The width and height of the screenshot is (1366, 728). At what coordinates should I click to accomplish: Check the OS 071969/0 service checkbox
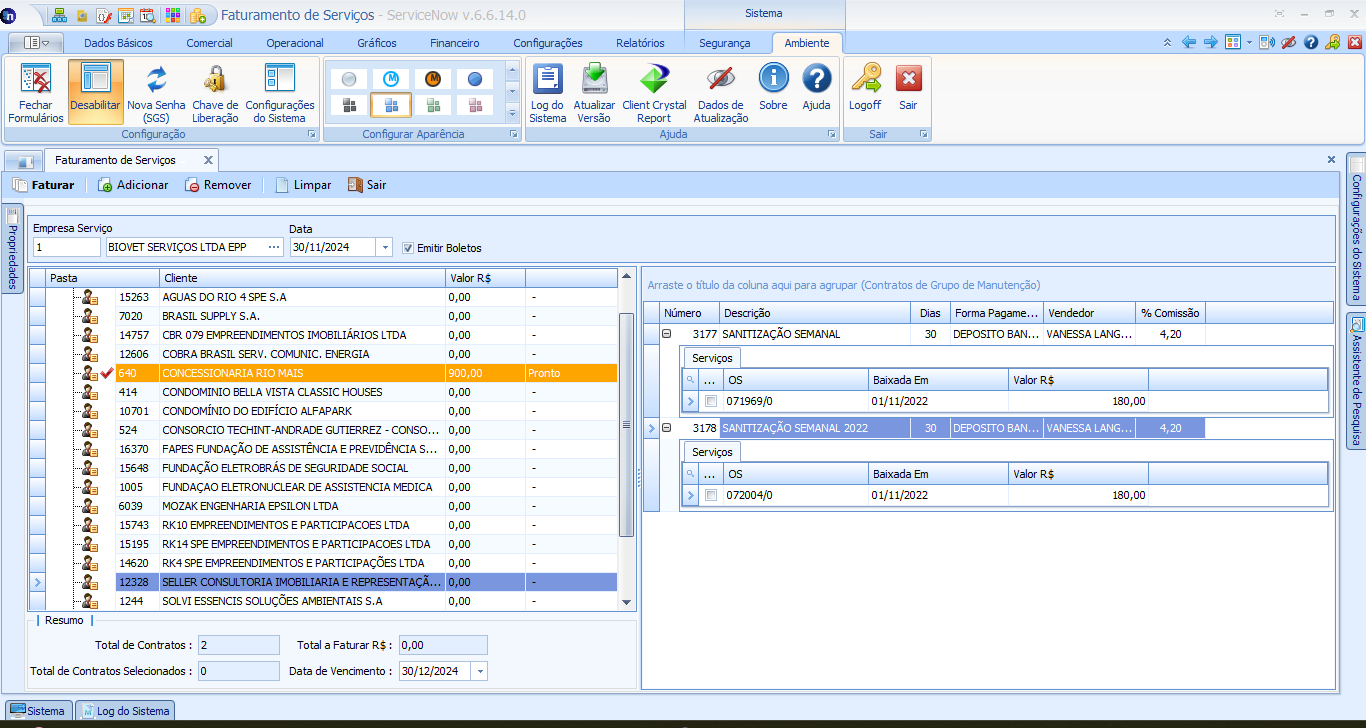point(711,401)
